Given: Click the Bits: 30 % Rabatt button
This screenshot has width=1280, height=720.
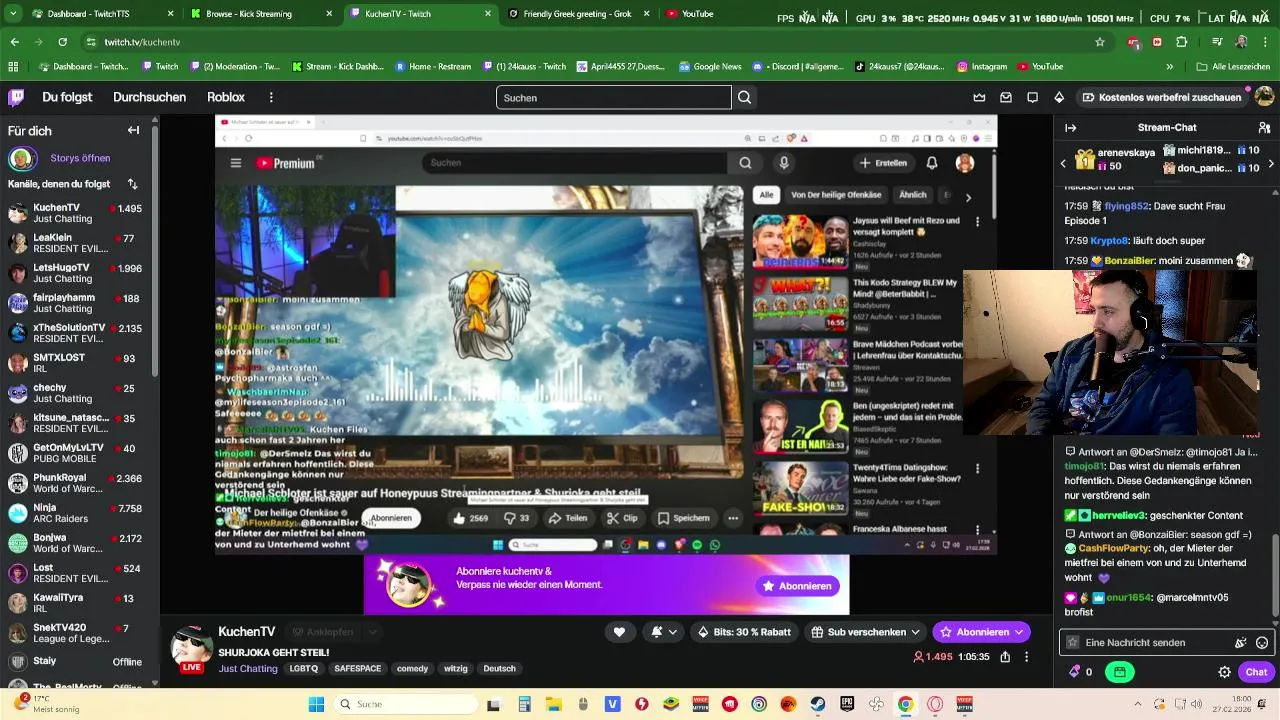Looking at the screenshot, I should click(744, 632).
